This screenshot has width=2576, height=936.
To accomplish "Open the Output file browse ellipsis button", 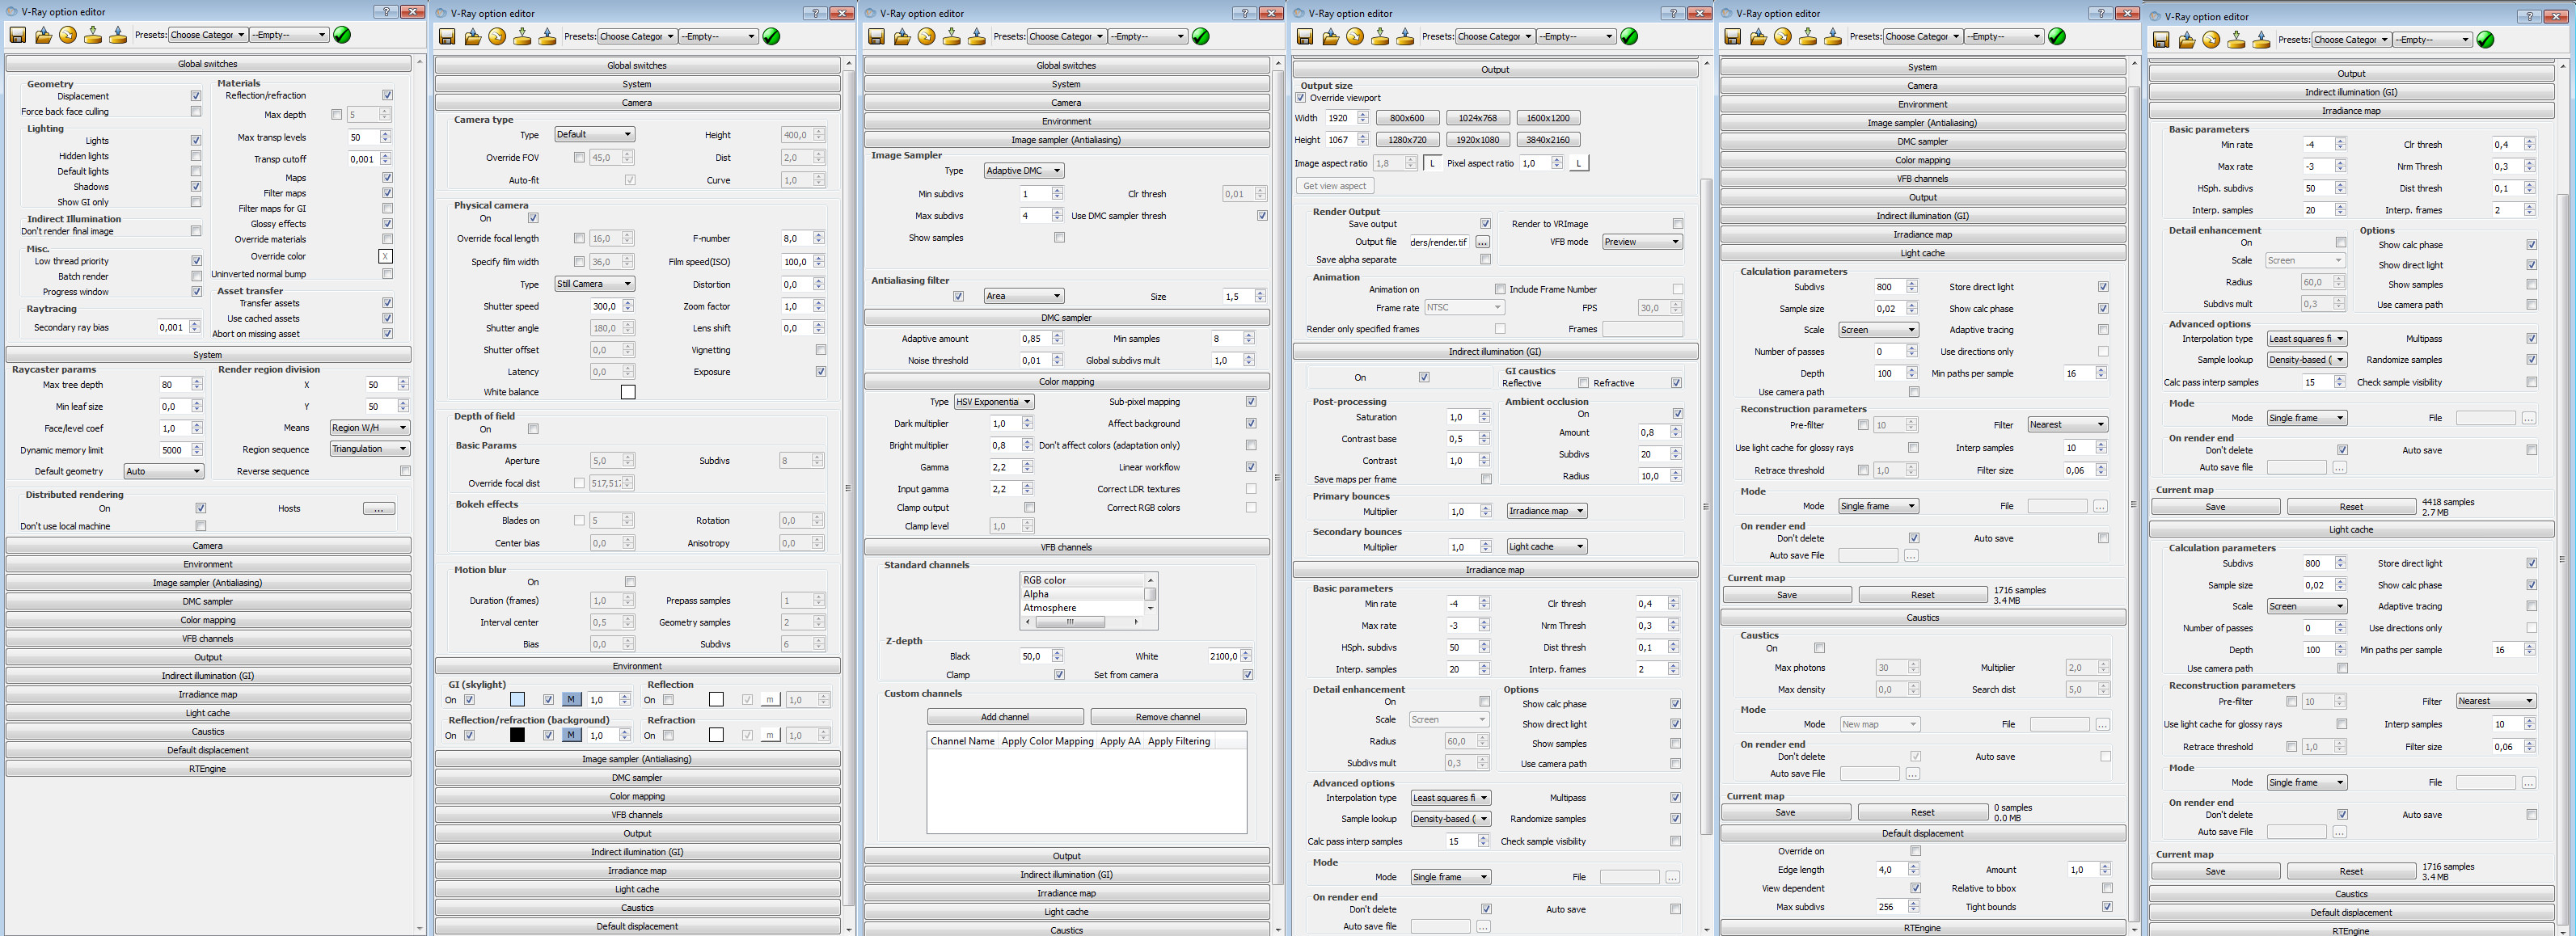I will (x=1482, y=242).
